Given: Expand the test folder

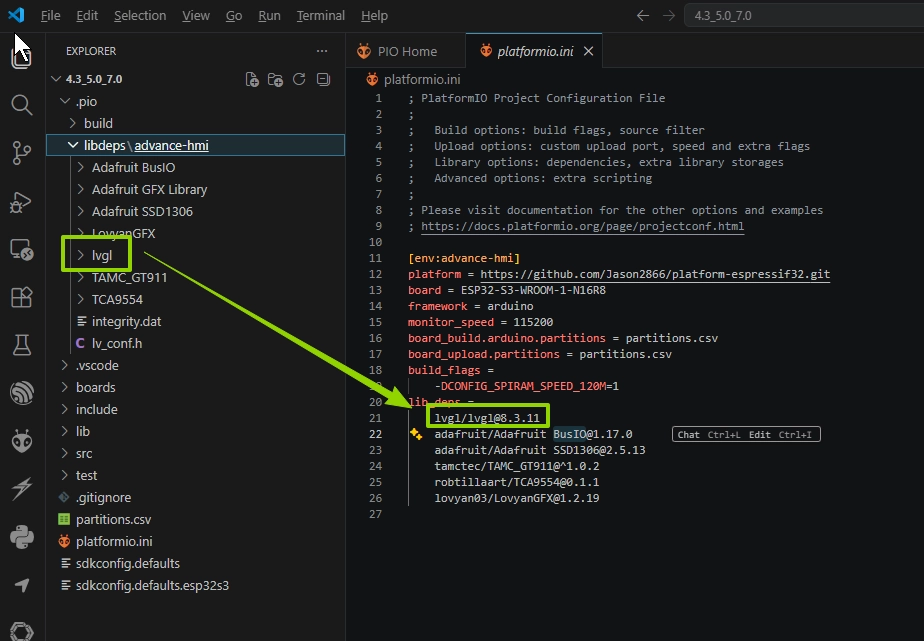Looking at the screenshot, I should [x=194, y=475].
